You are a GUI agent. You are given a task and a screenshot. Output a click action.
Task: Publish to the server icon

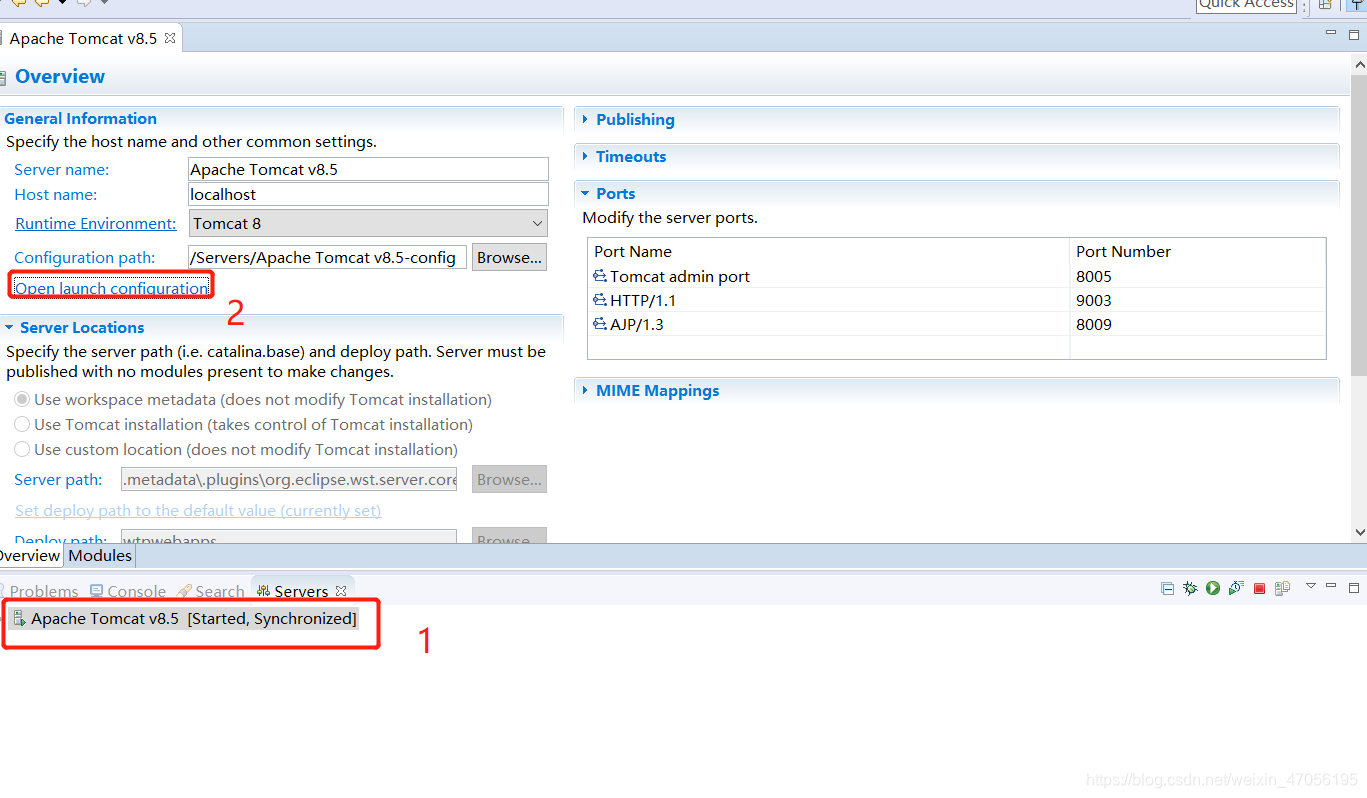(1282, 589)
